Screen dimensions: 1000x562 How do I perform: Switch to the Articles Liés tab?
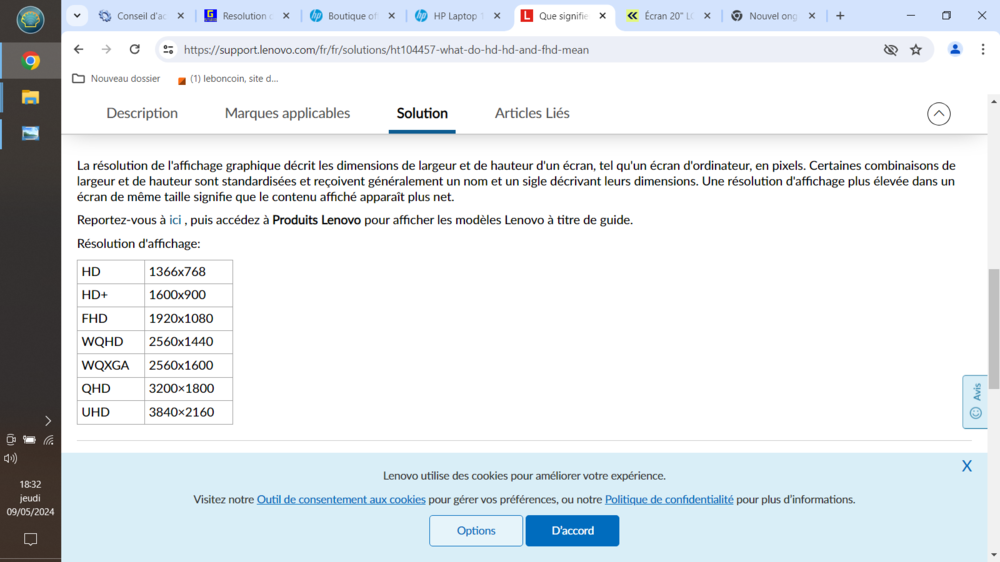(532, 114)
